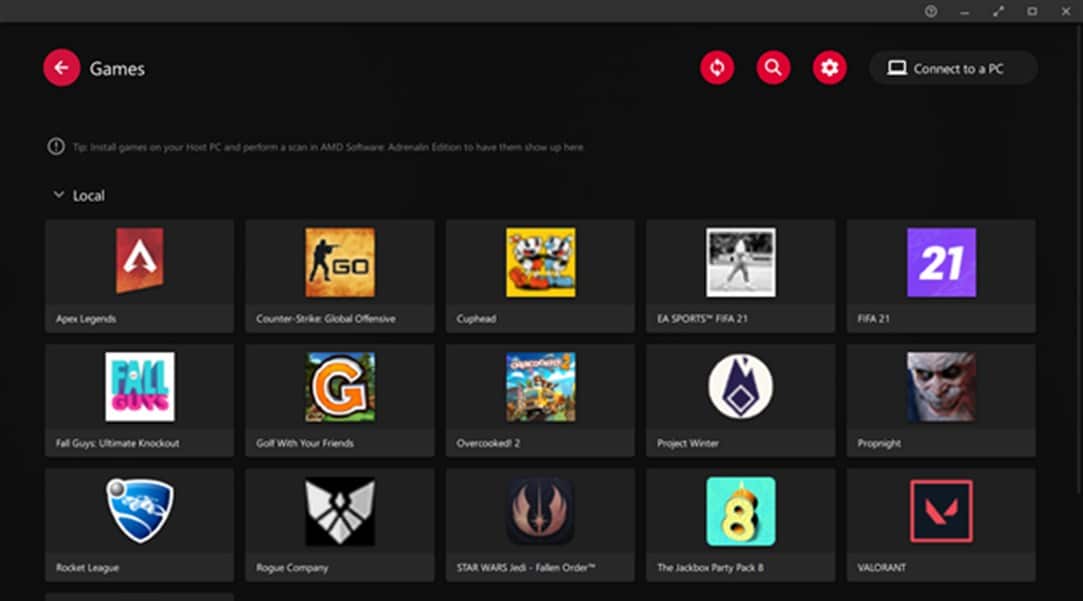Click the refresh games icon
Image resolution: width=1083 pixels, height=601 pixels.
pos(717,68)
